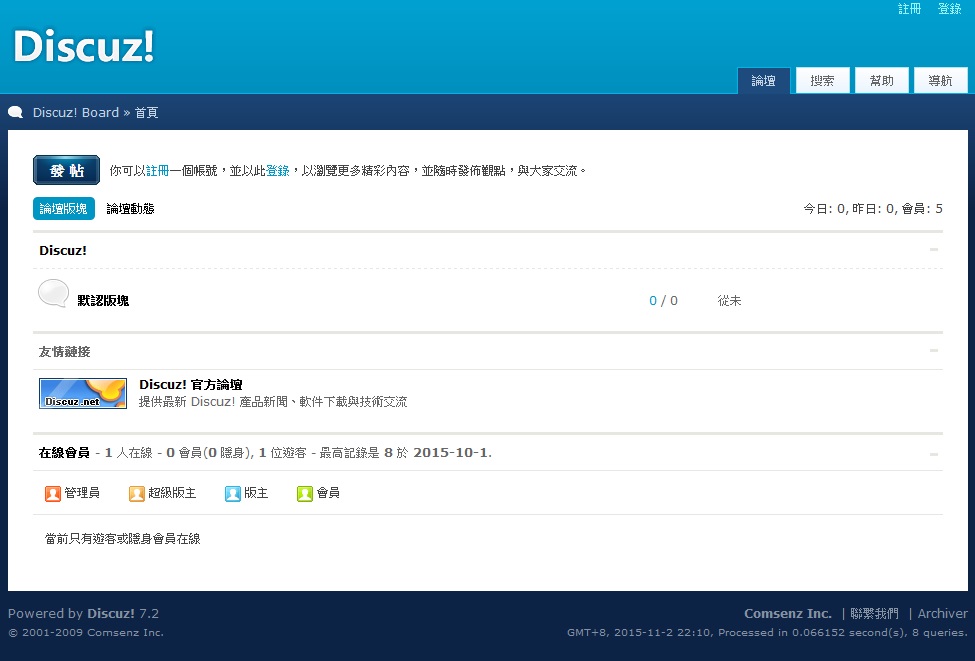Click the green 會員 user icon
This screenshot has width=975, height=661.
(305, 493)
